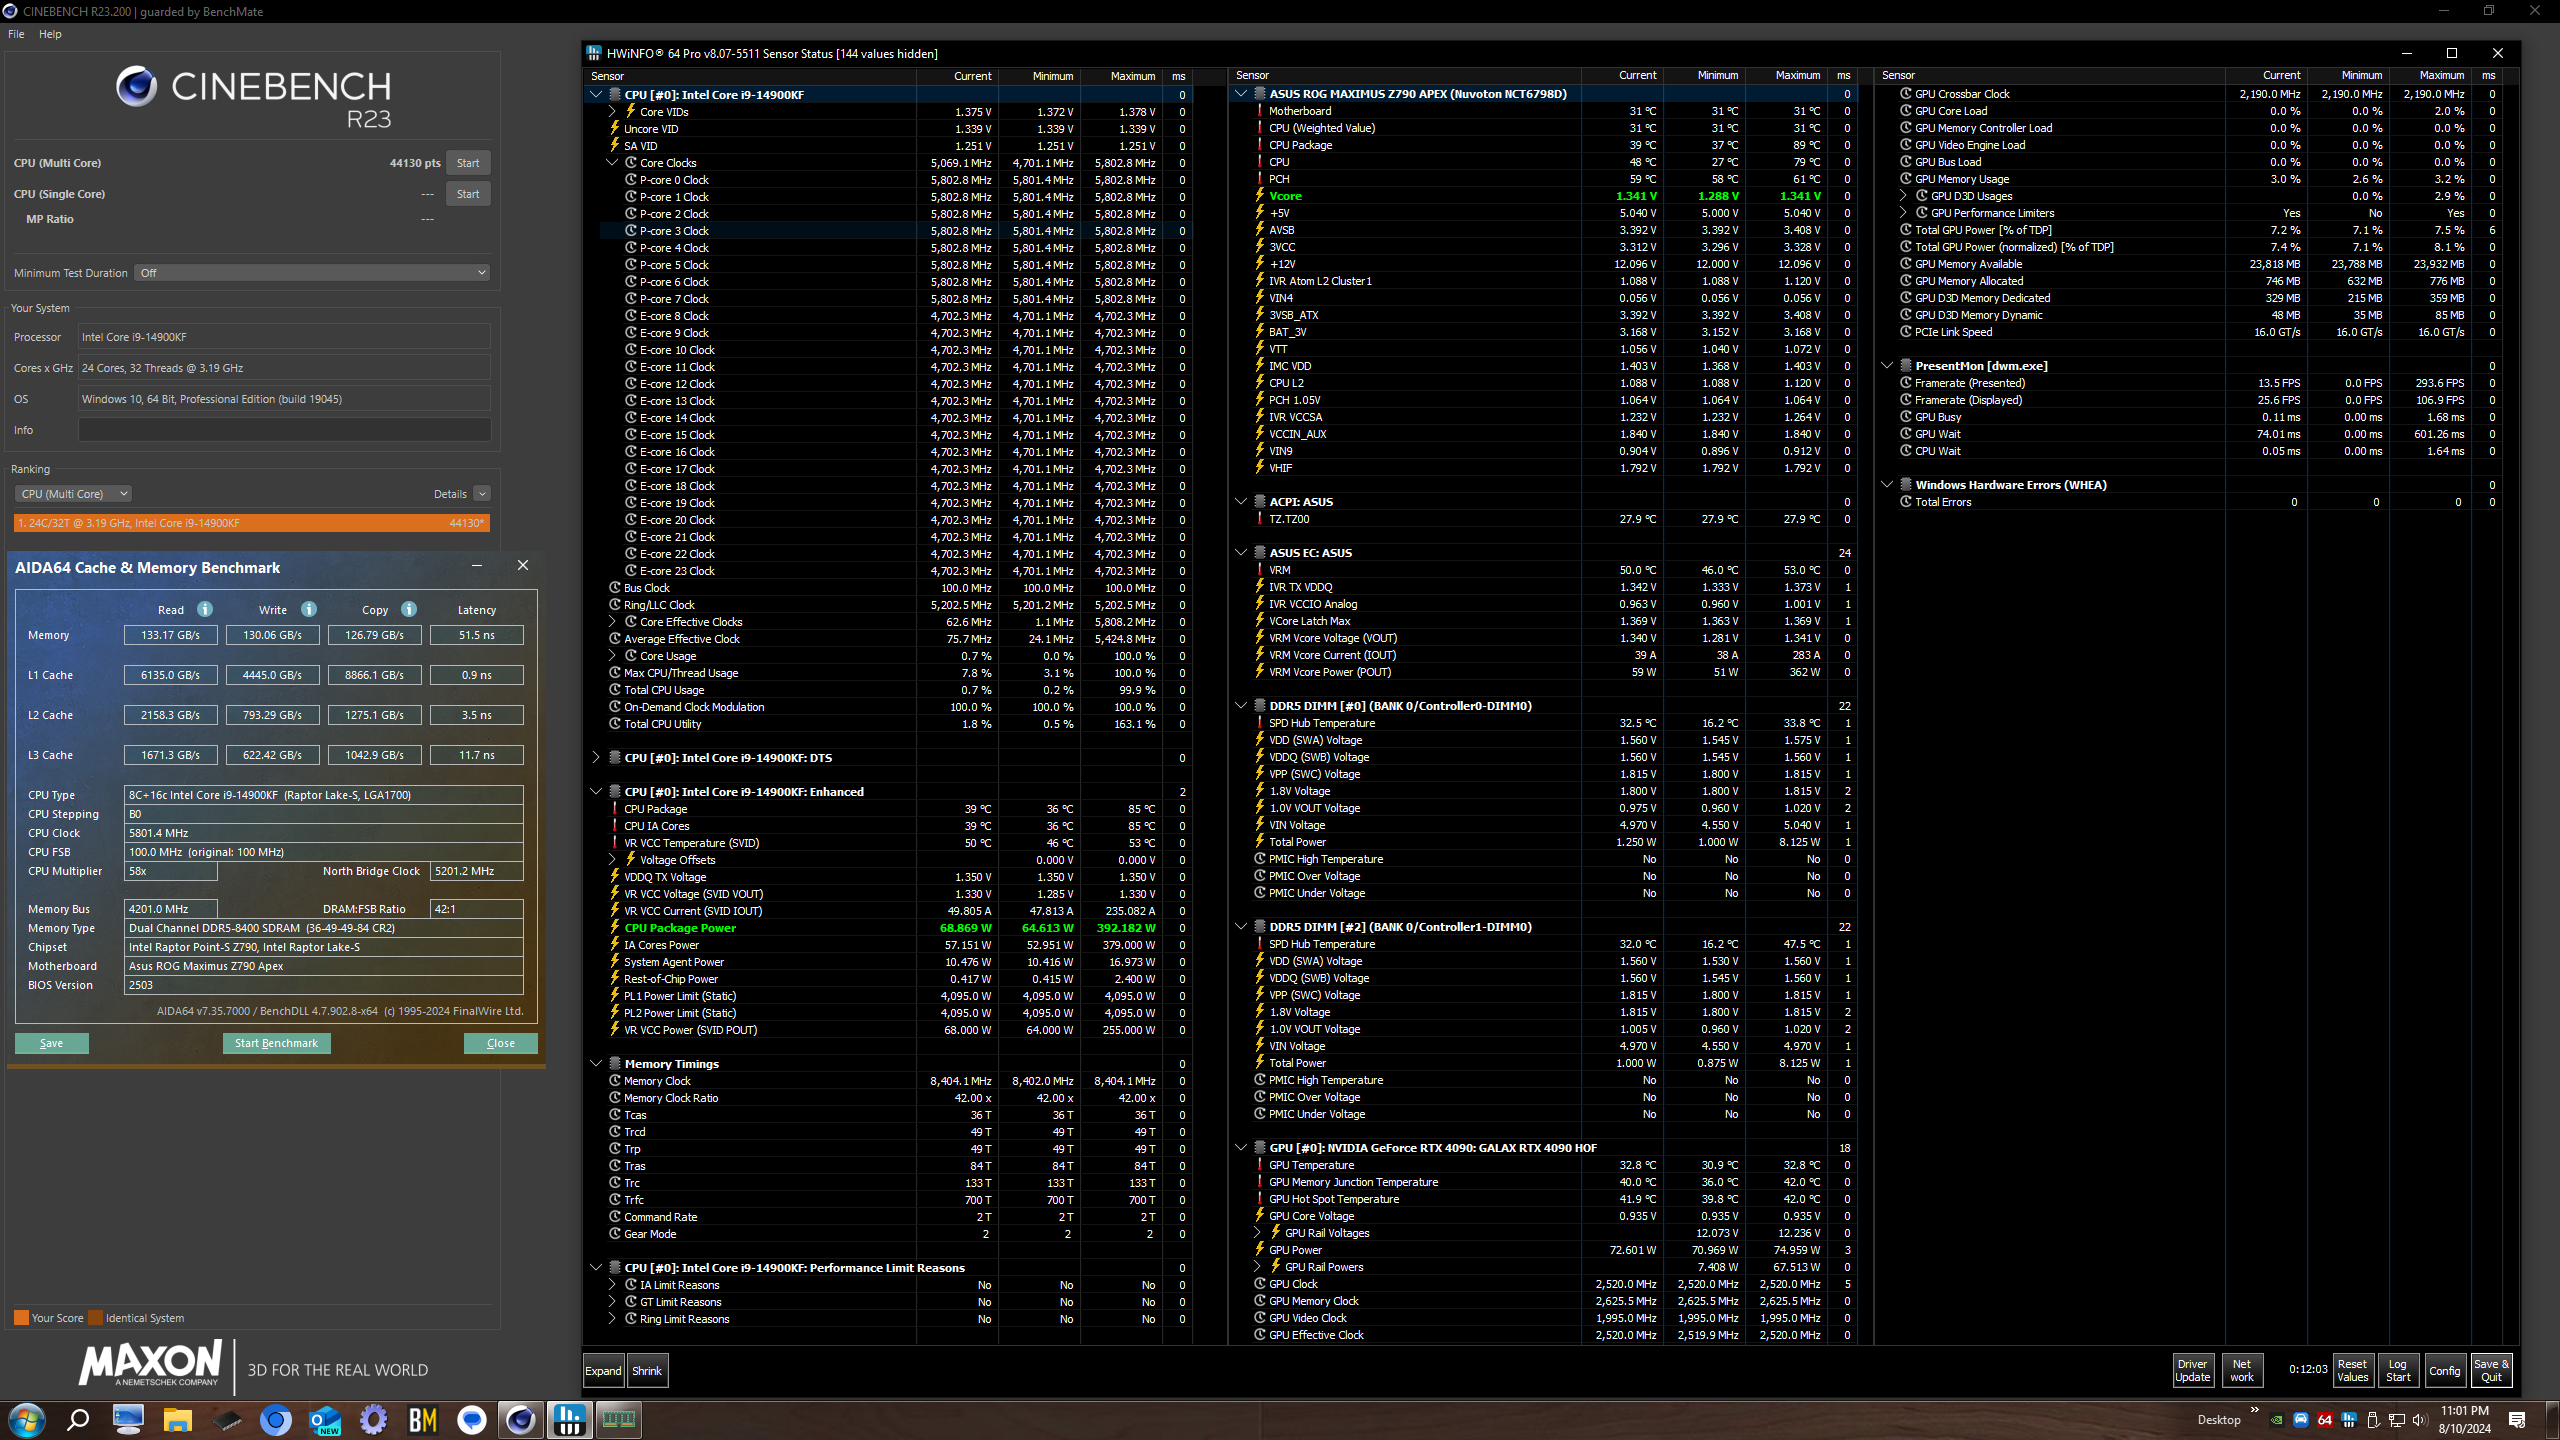Click the Save button in AIDA64
Image resolution: width=2560 pixels, height=1440 pixels.
coord(52,1043)
